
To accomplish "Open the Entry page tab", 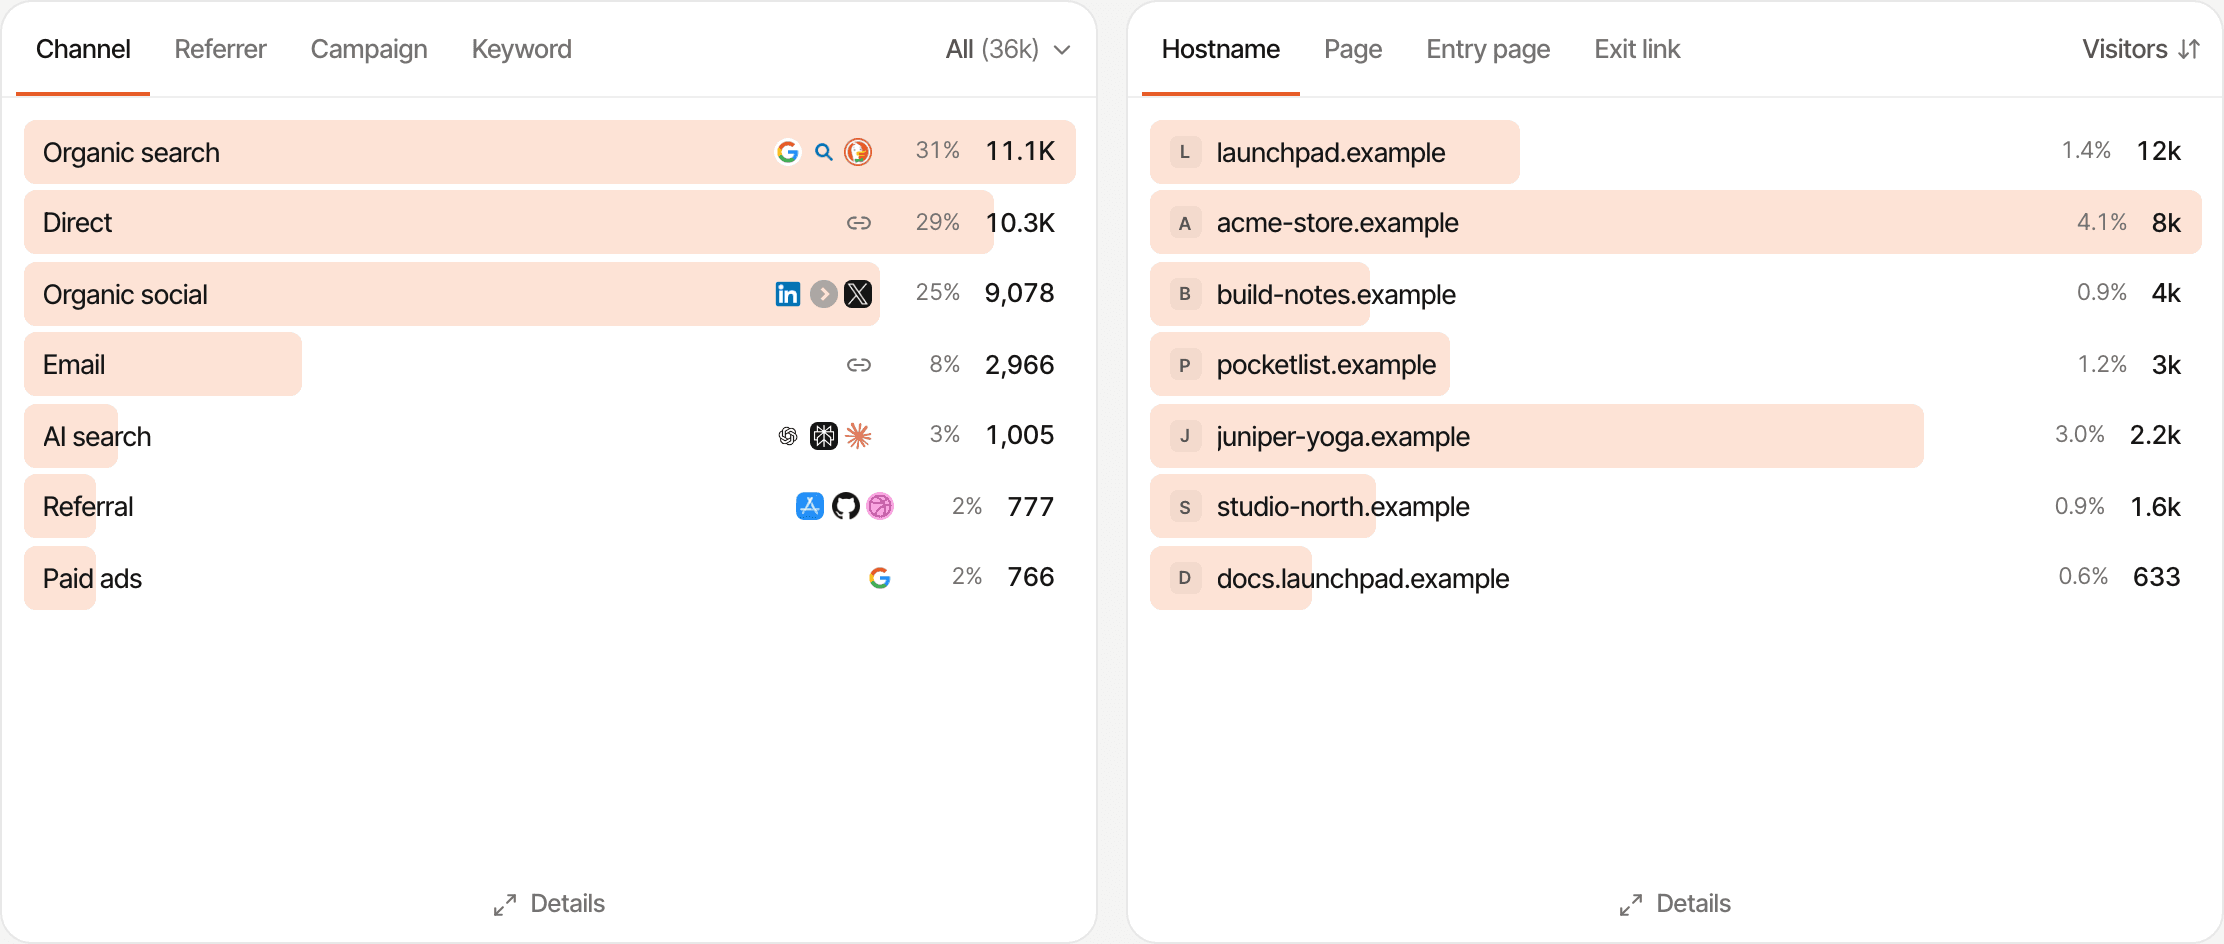I will [x=1488, y=49].
